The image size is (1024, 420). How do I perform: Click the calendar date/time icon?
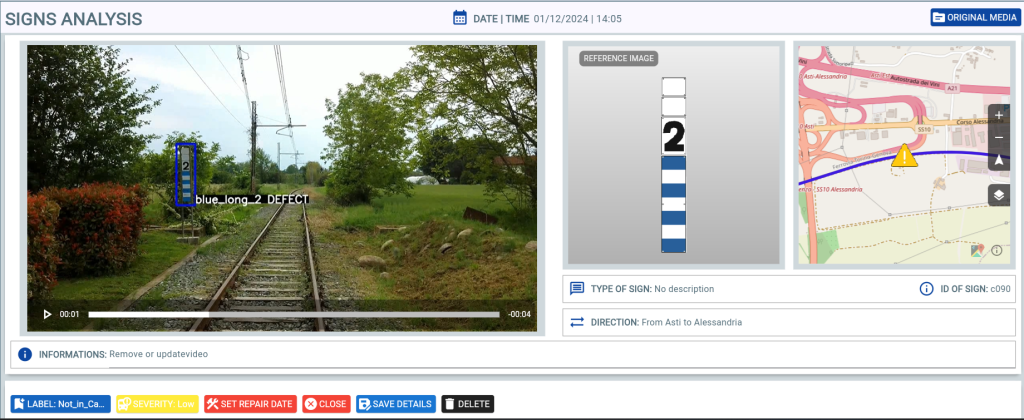(460, 17)
